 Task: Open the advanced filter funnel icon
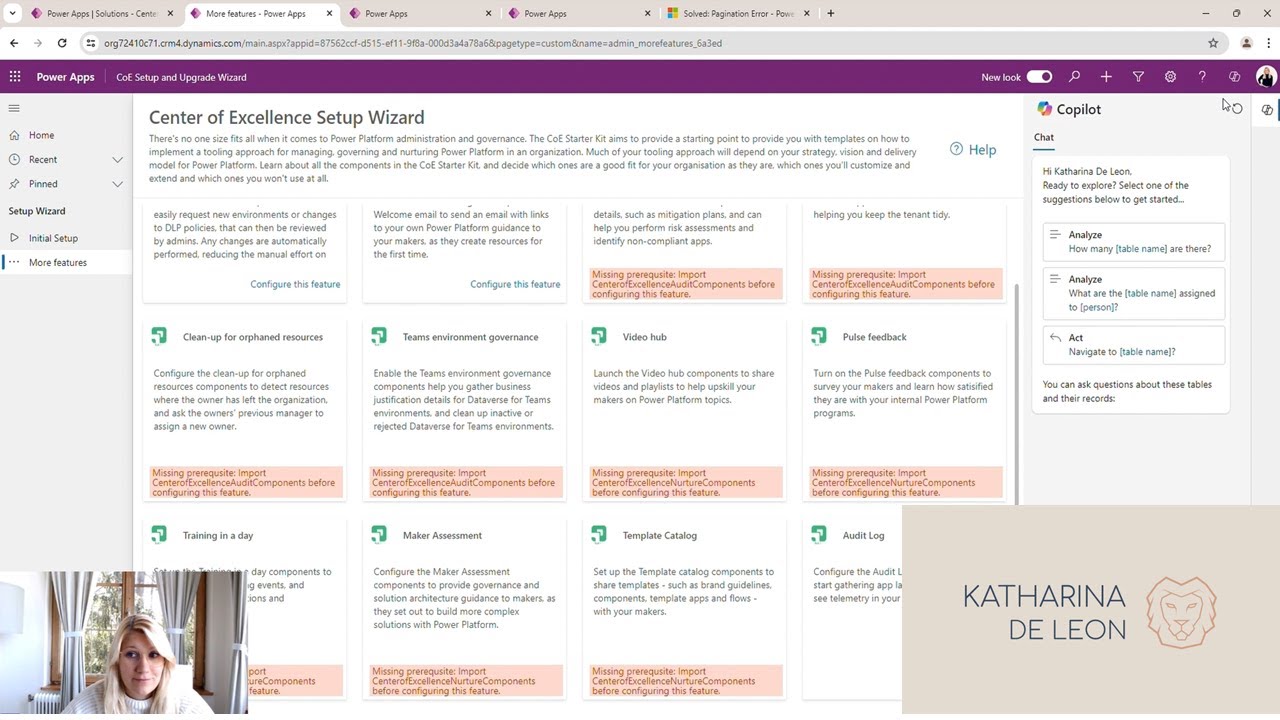1138,77
